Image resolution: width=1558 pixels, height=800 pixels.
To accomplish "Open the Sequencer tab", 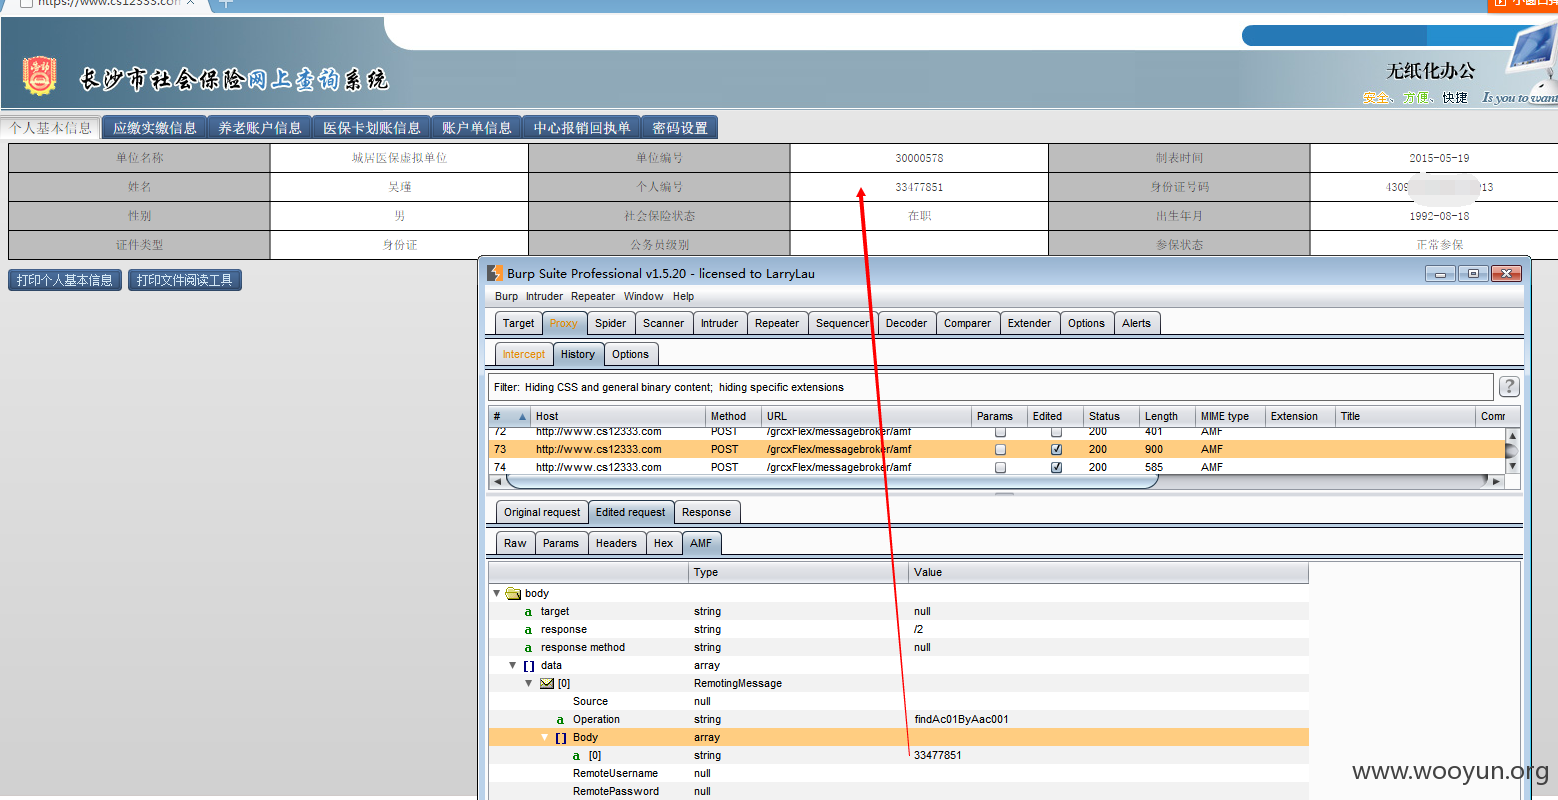I will tap(842, 323).
